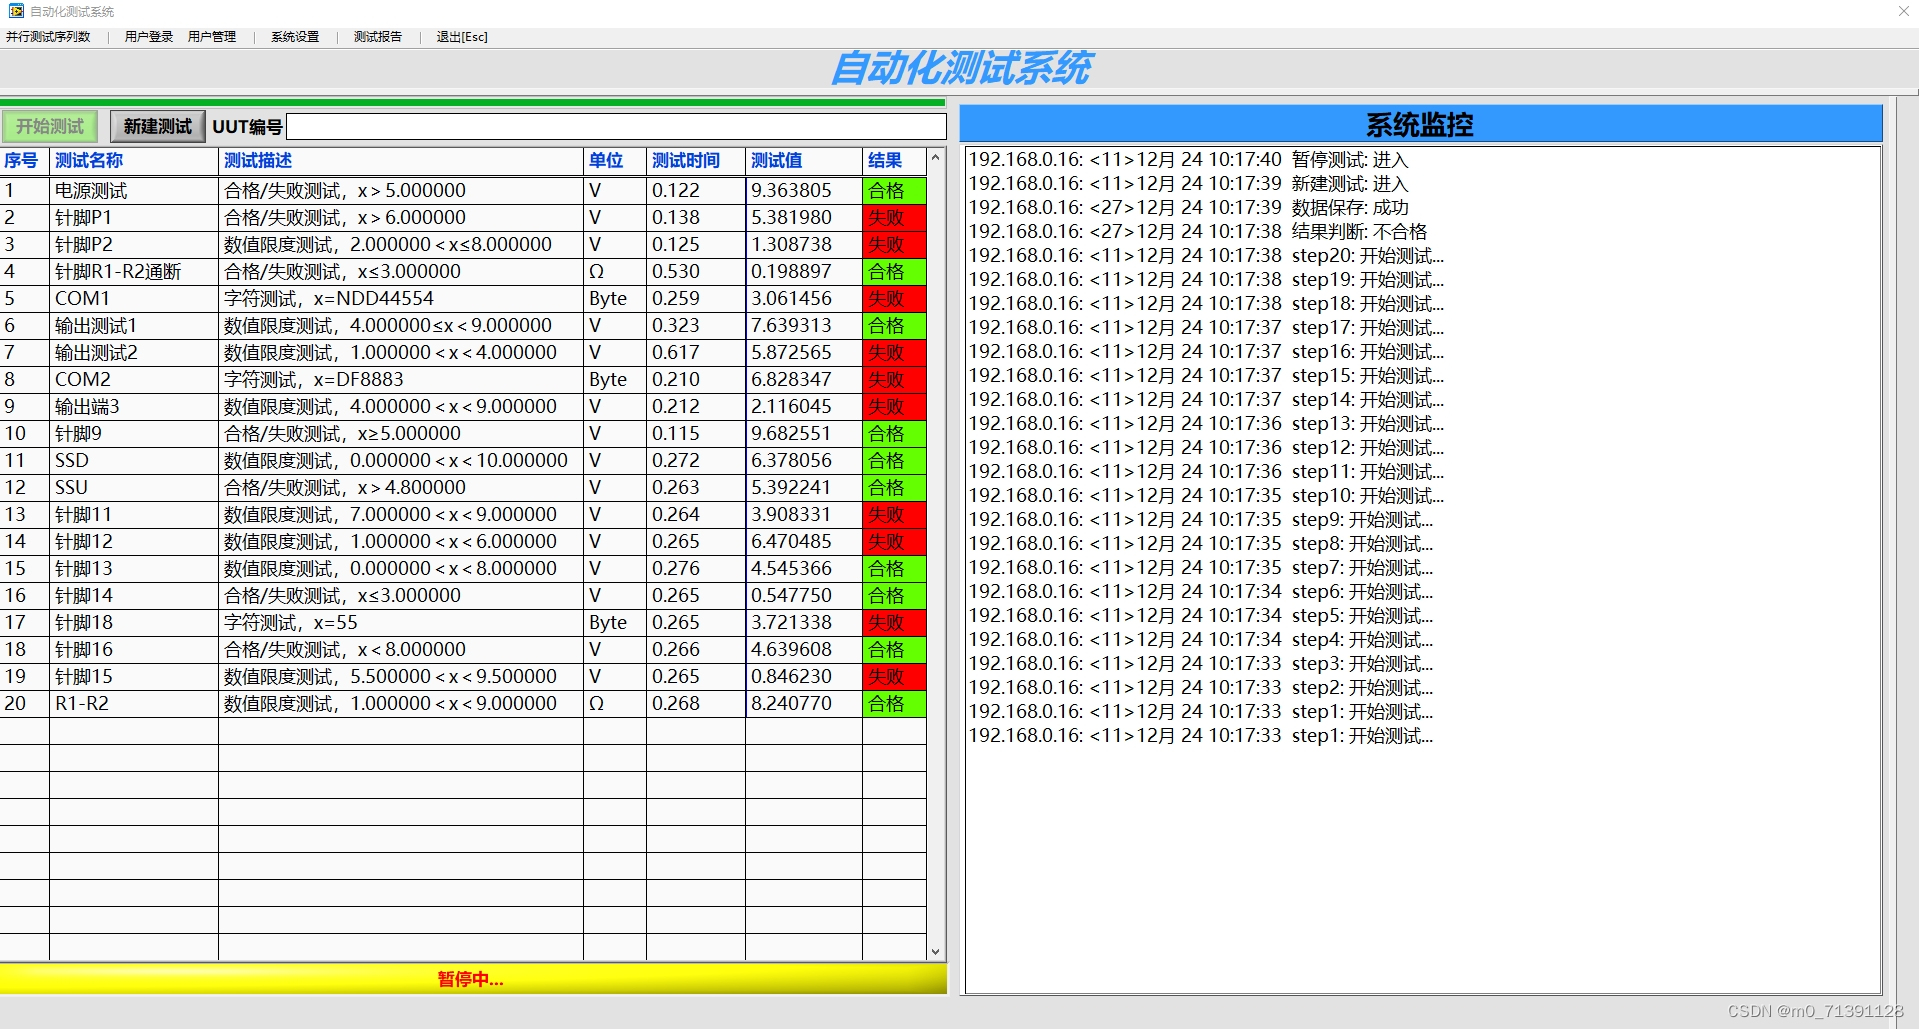Select the 针脚11 cell
1919x1029 pixels.
point(134,515)
